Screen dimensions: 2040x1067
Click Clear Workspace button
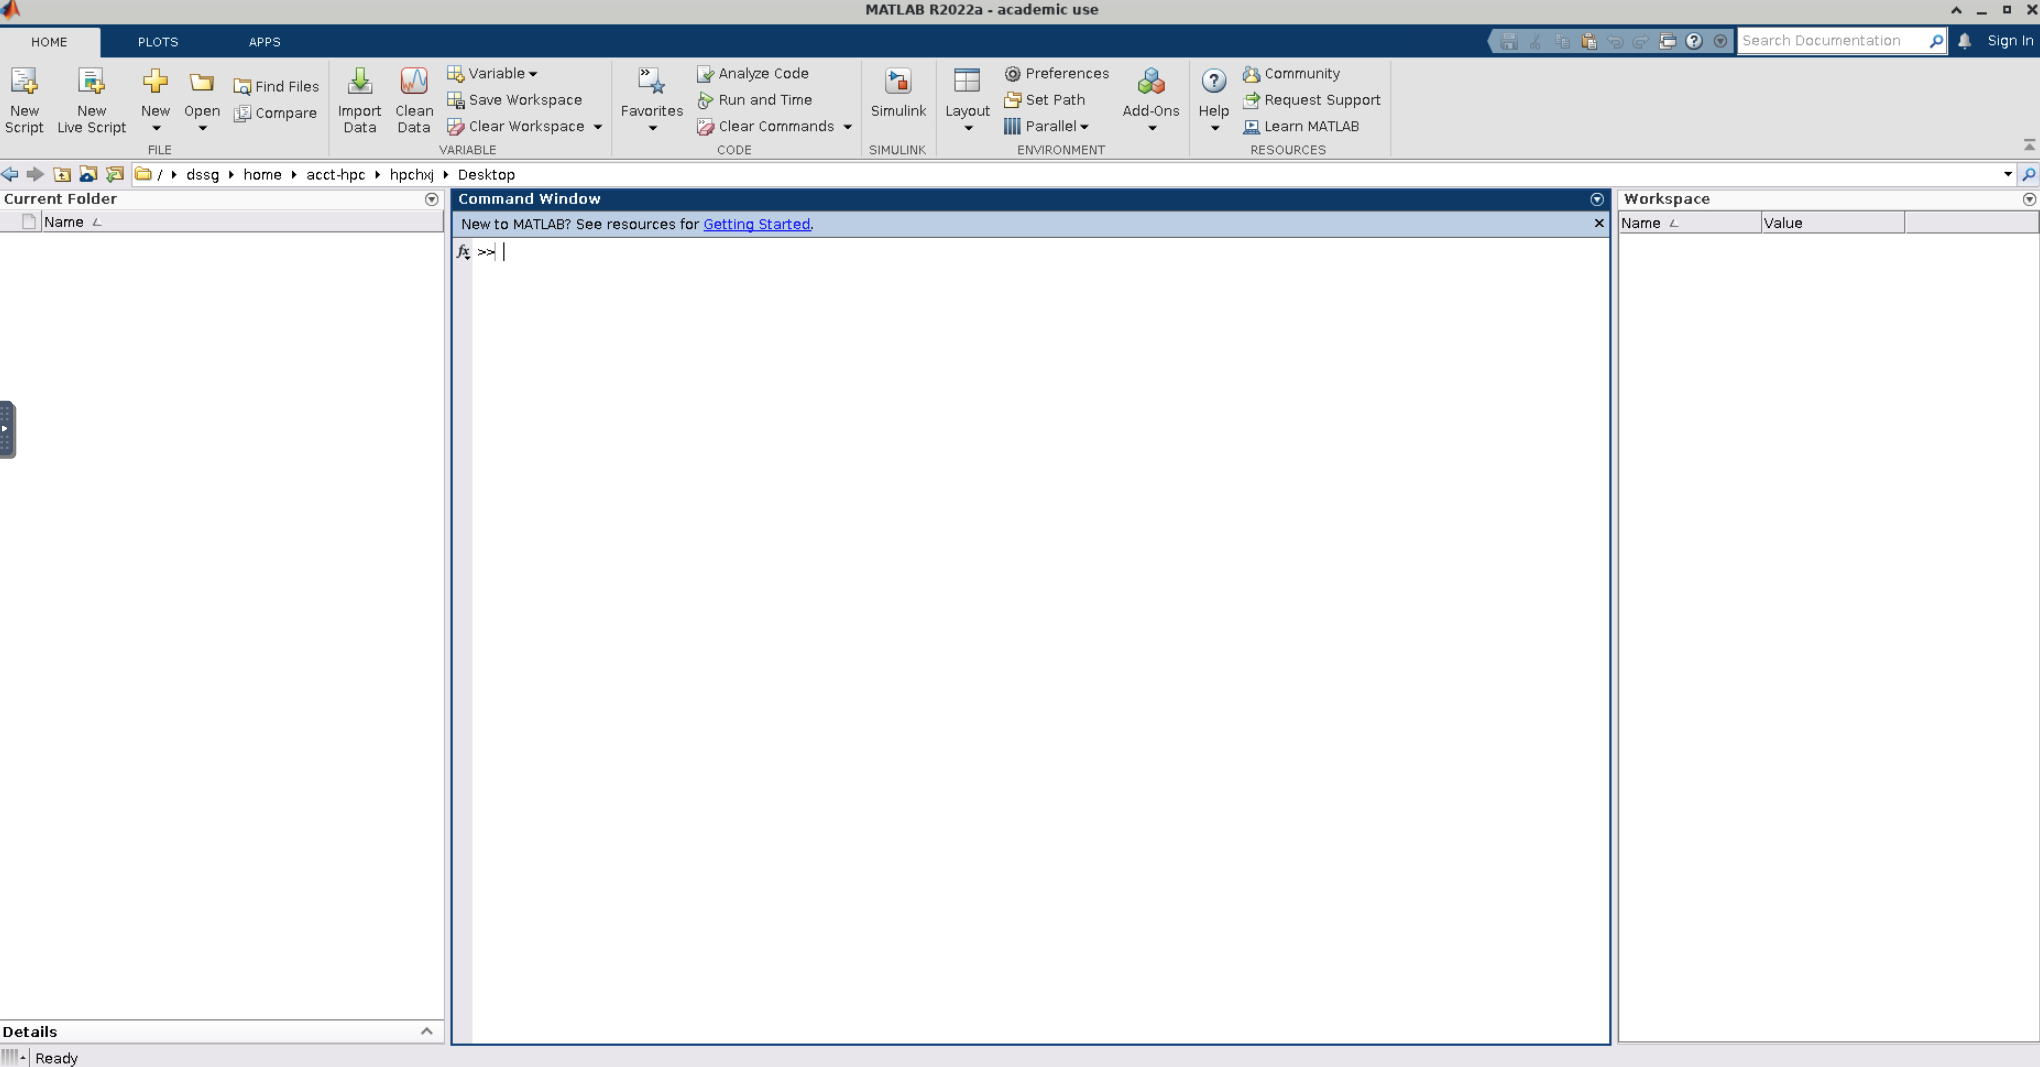pyautogui.click(x=516, y=127)
